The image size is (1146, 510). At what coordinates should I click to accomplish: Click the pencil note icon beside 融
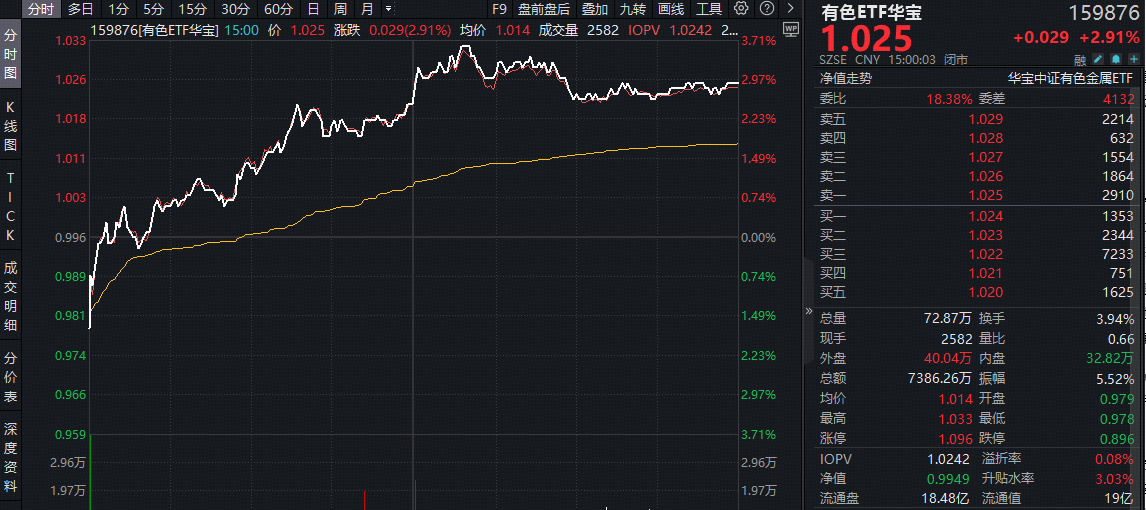(1097, 59)
